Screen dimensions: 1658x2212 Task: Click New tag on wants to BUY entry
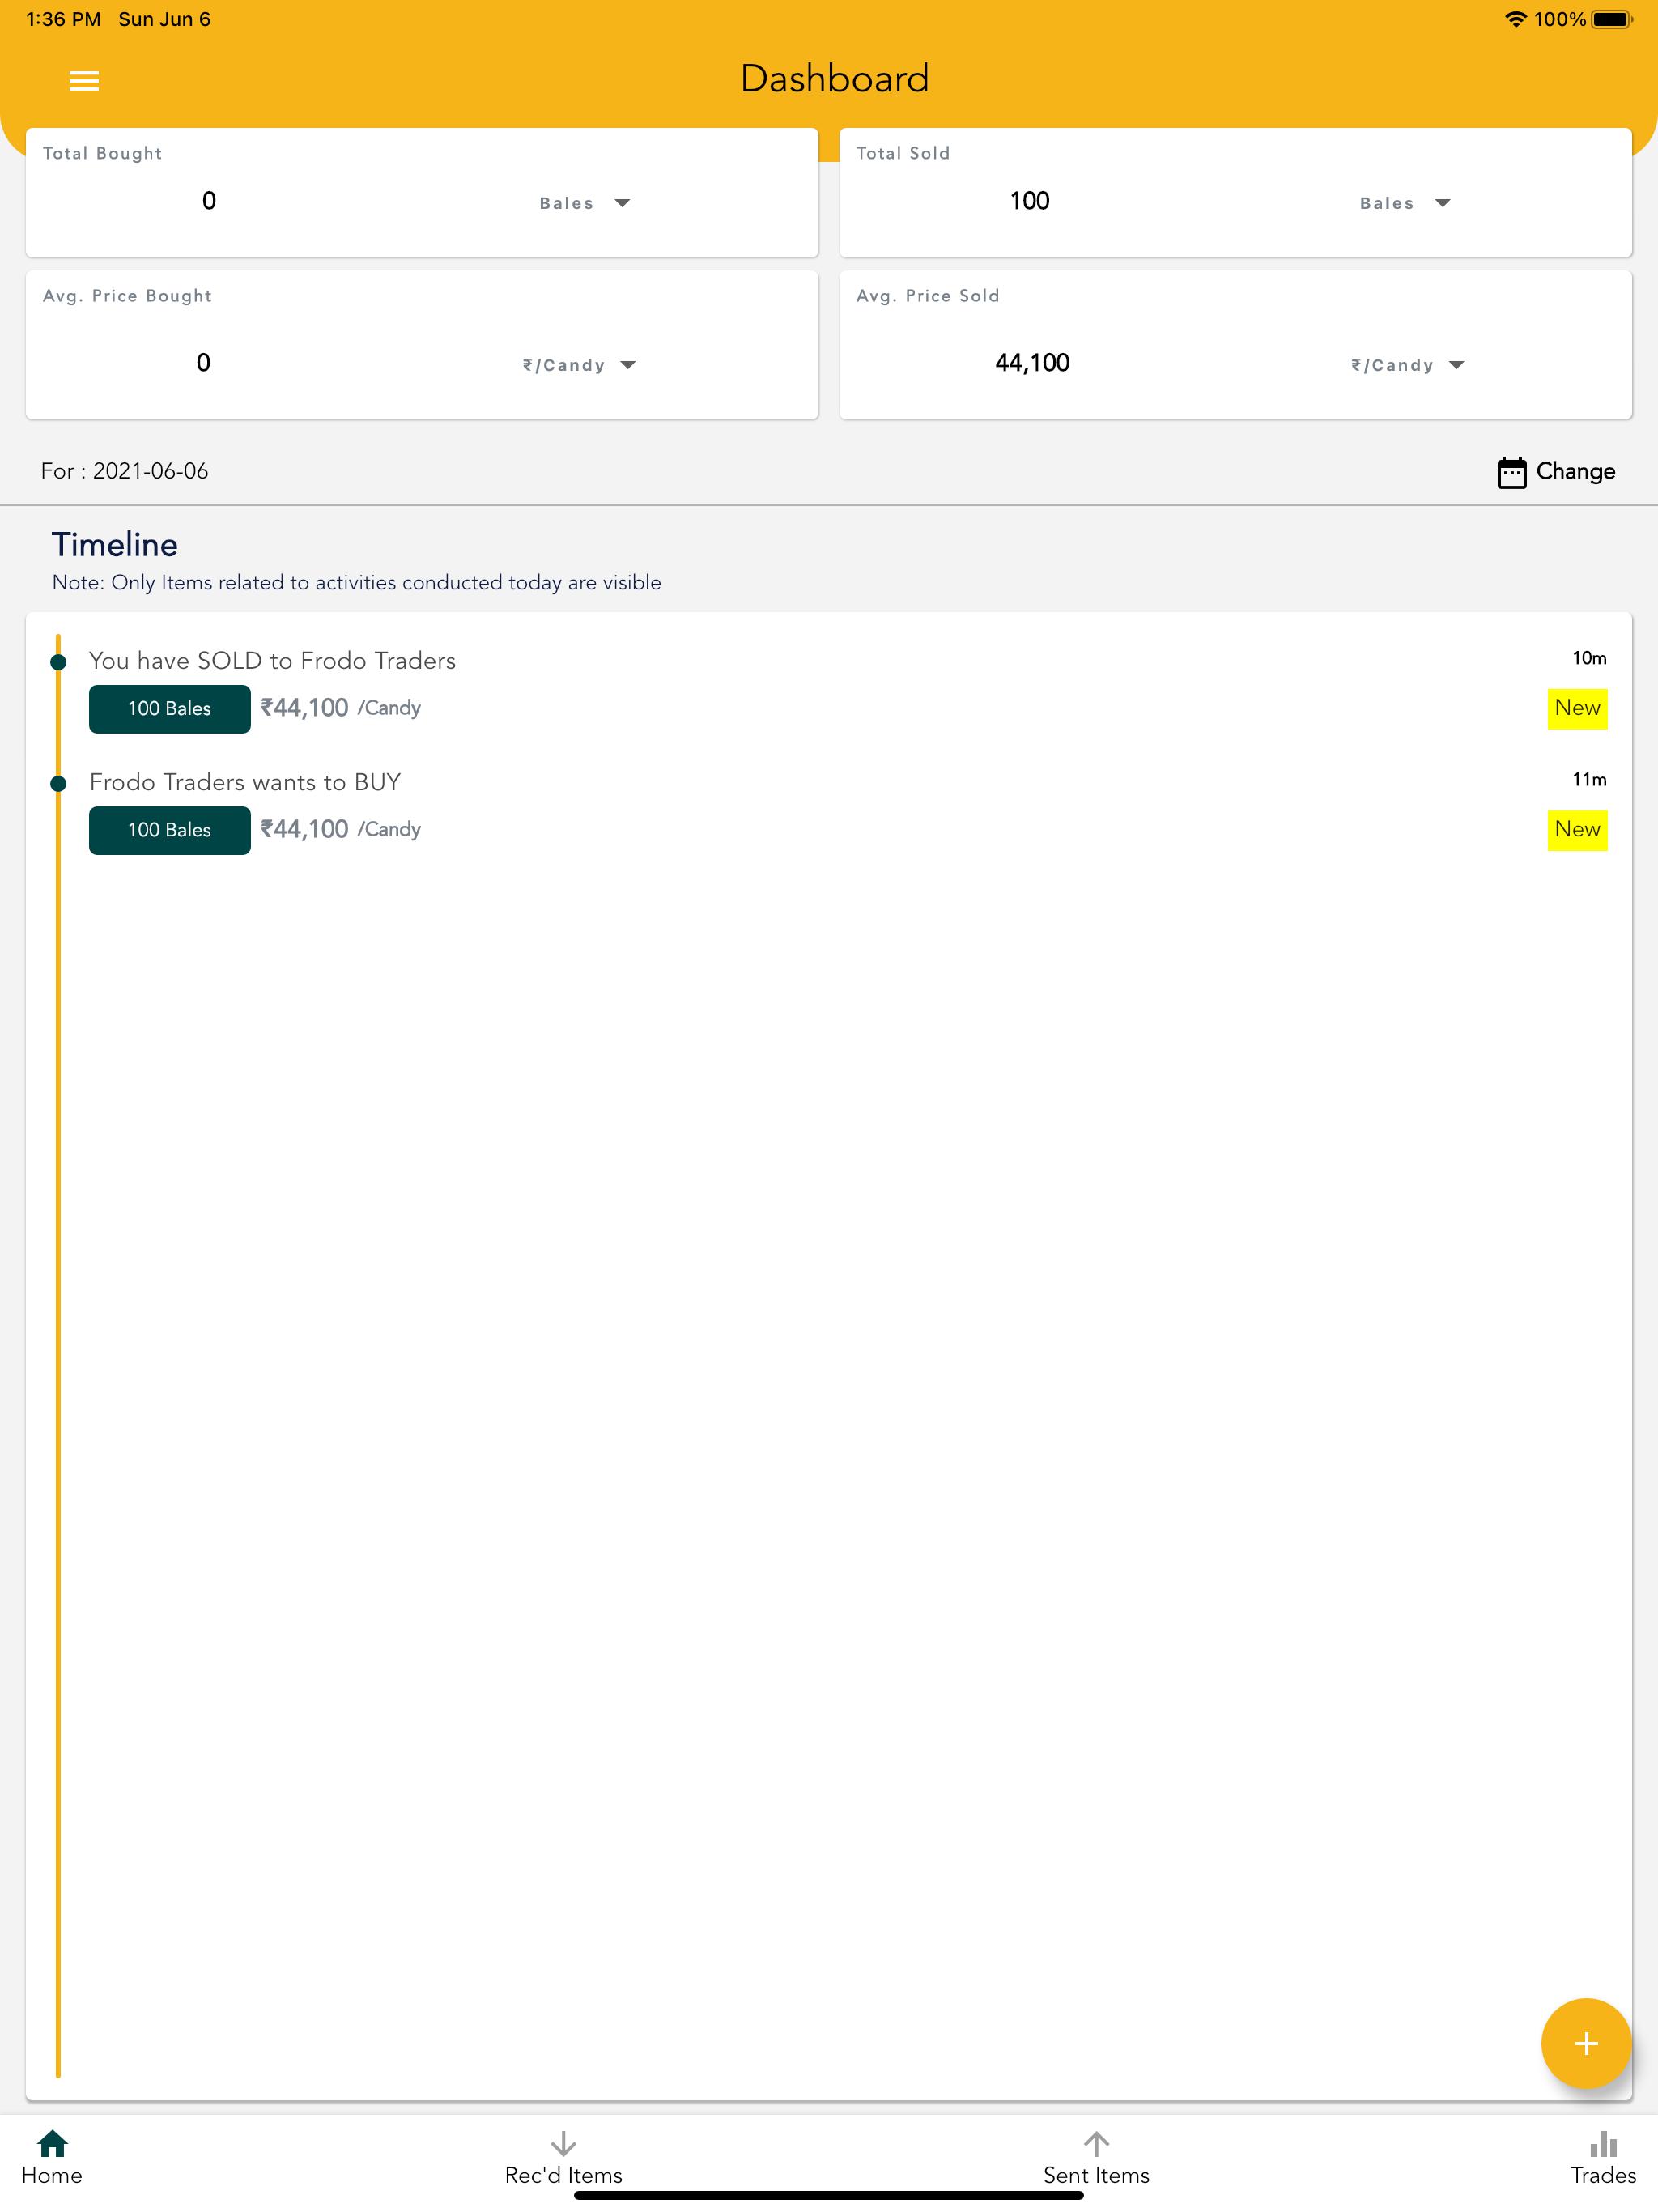pyautogui.click(x=1577, y=829)
